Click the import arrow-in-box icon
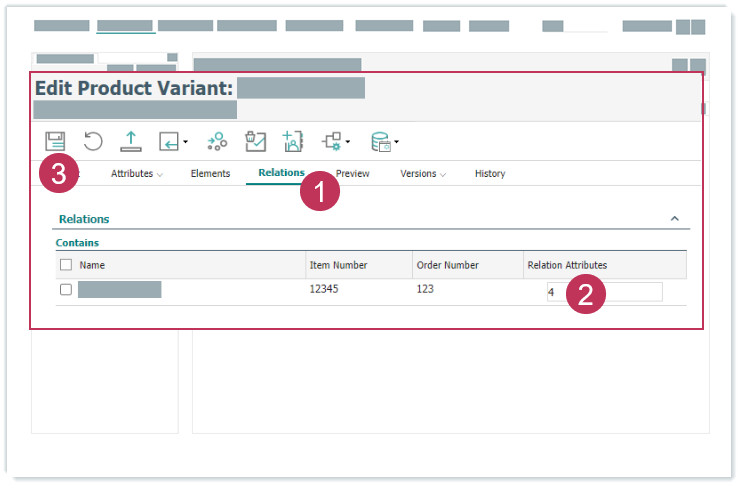The width and height of the screenshot is (741, 487). 170,142
